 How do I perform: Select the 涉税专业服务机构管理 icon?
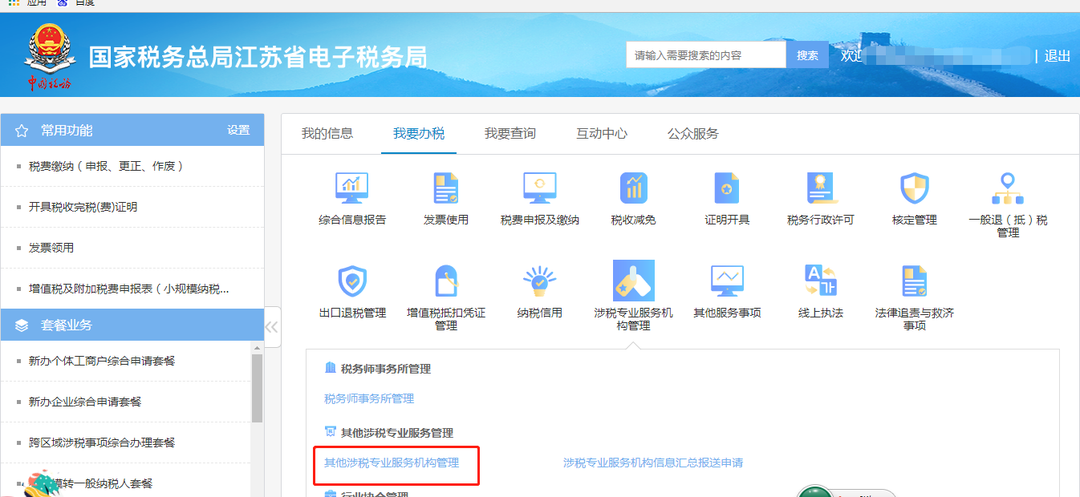tap(633, 281)
